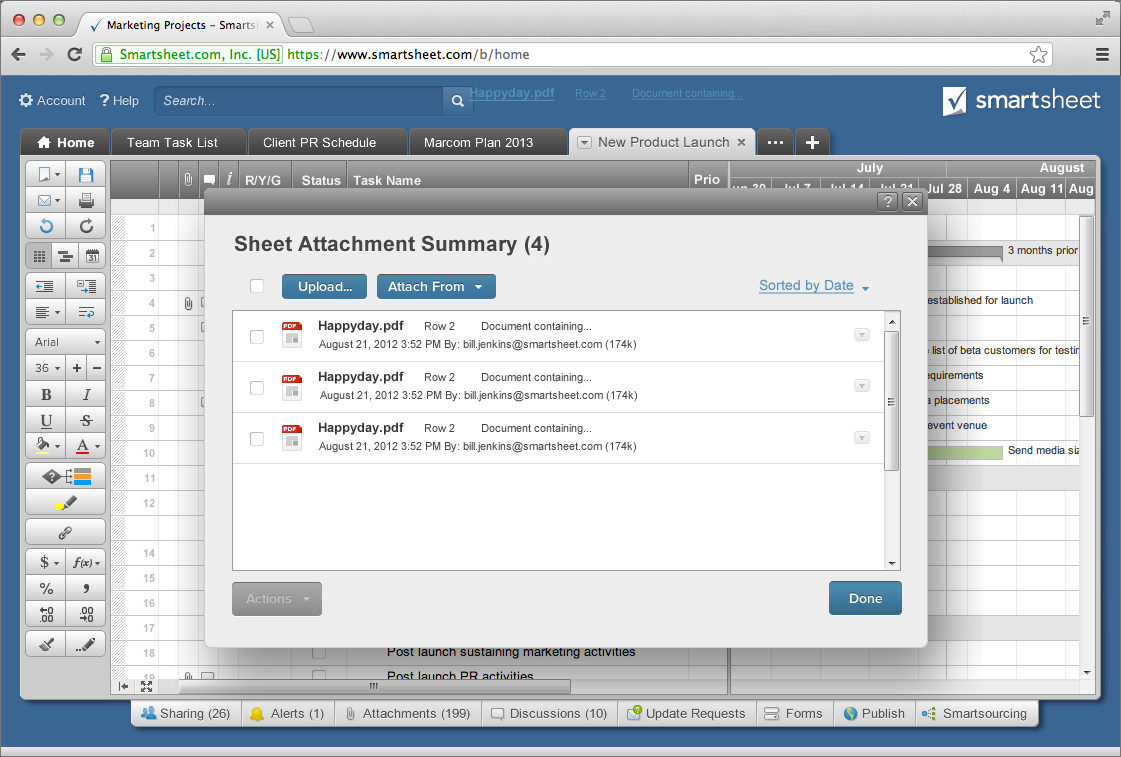Open the Home tab
The width and height of the screenshot is (1121, 757).
[x=65, y=142]
